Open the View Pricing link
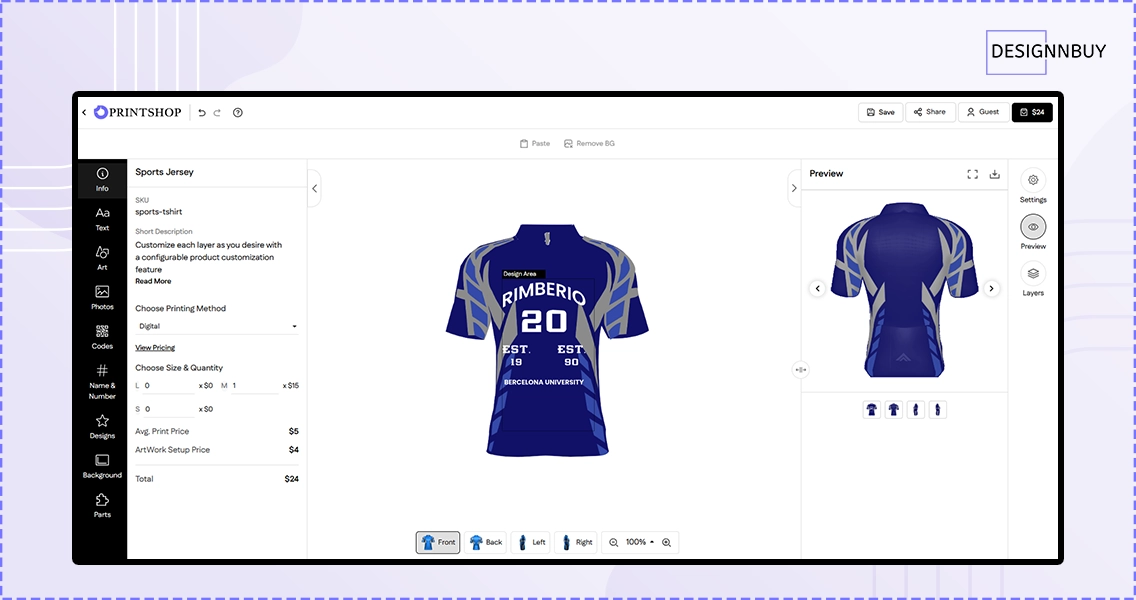 (x=155, y=348)
